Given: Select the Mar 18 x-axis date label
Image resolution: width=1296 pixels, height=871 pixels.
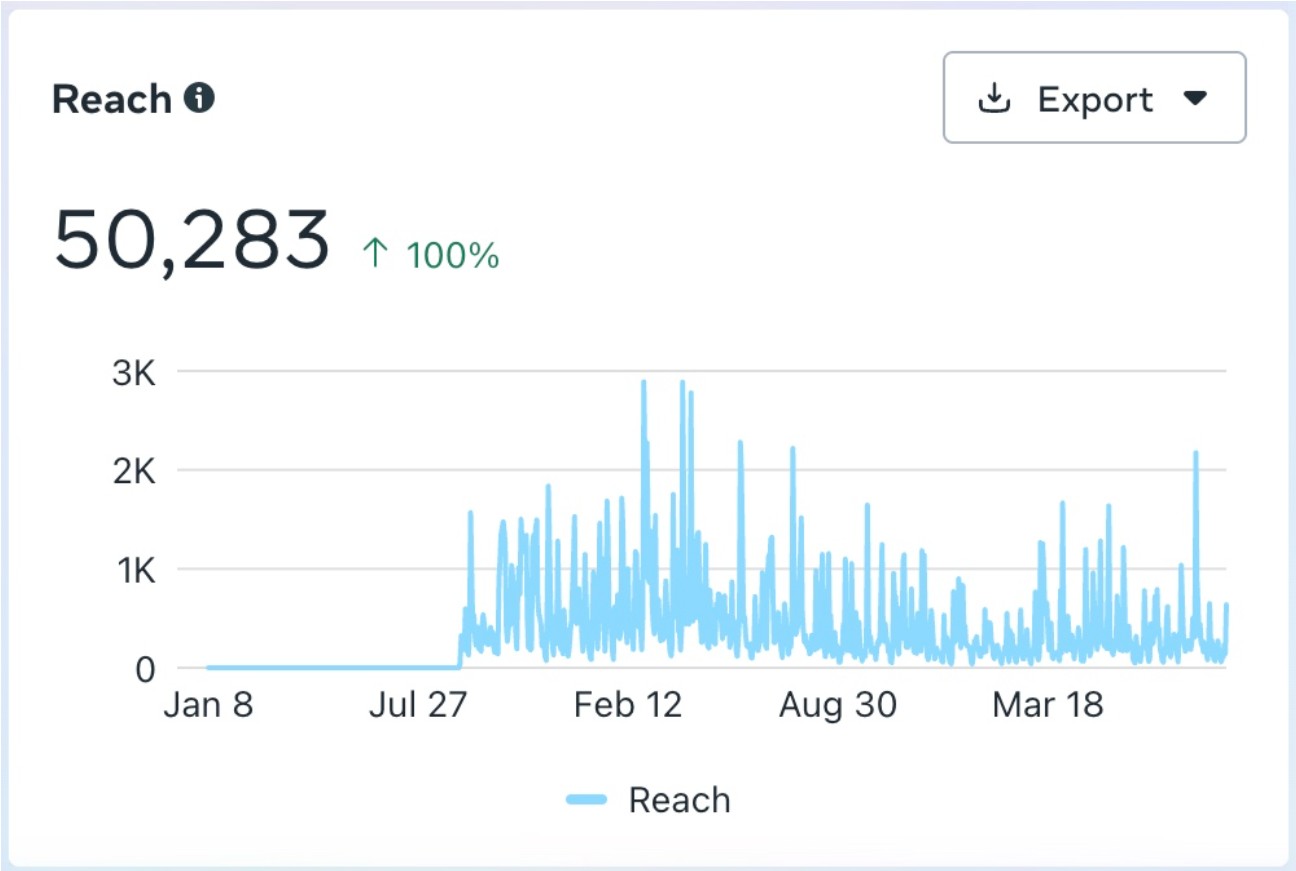Looking at the screenshot, I should pos(1047,705).
